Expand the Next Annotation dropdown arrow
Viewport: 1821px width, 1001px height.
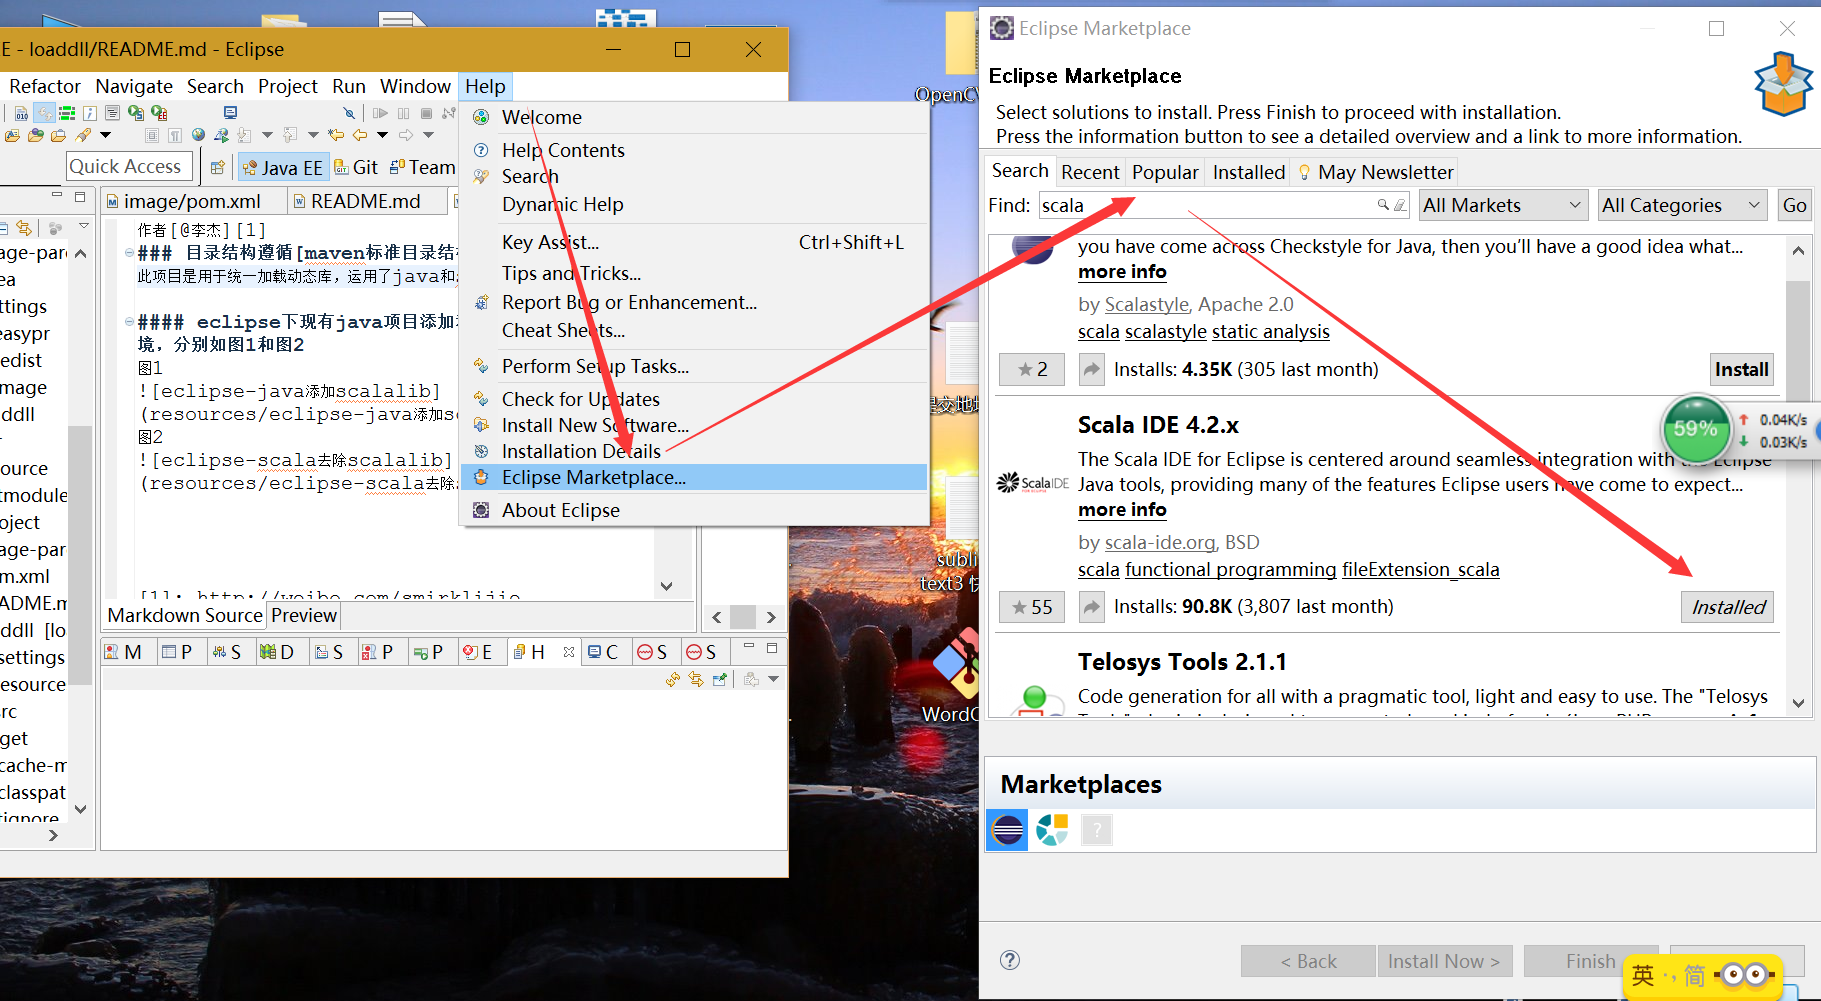267,135
